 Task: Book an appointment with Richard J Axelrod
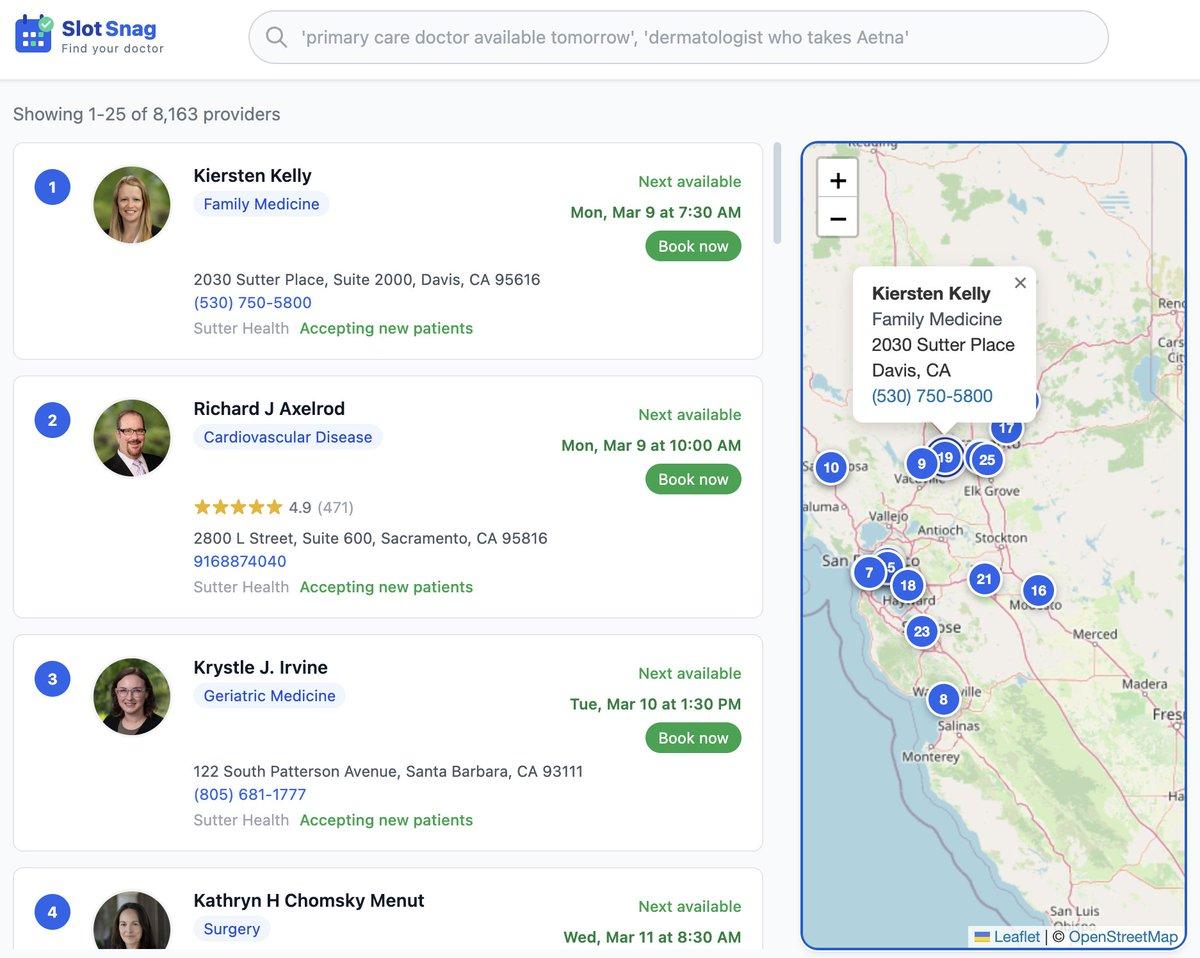pyautogui.click(x=693, y=479)
